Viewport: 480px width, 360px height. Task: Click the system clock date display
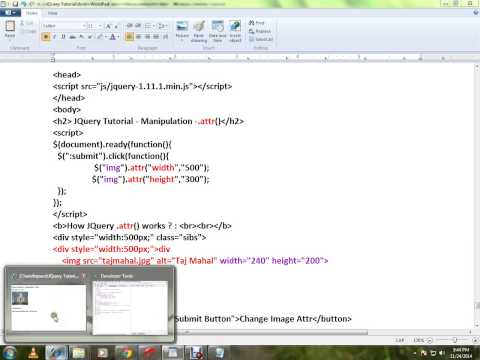461,353
